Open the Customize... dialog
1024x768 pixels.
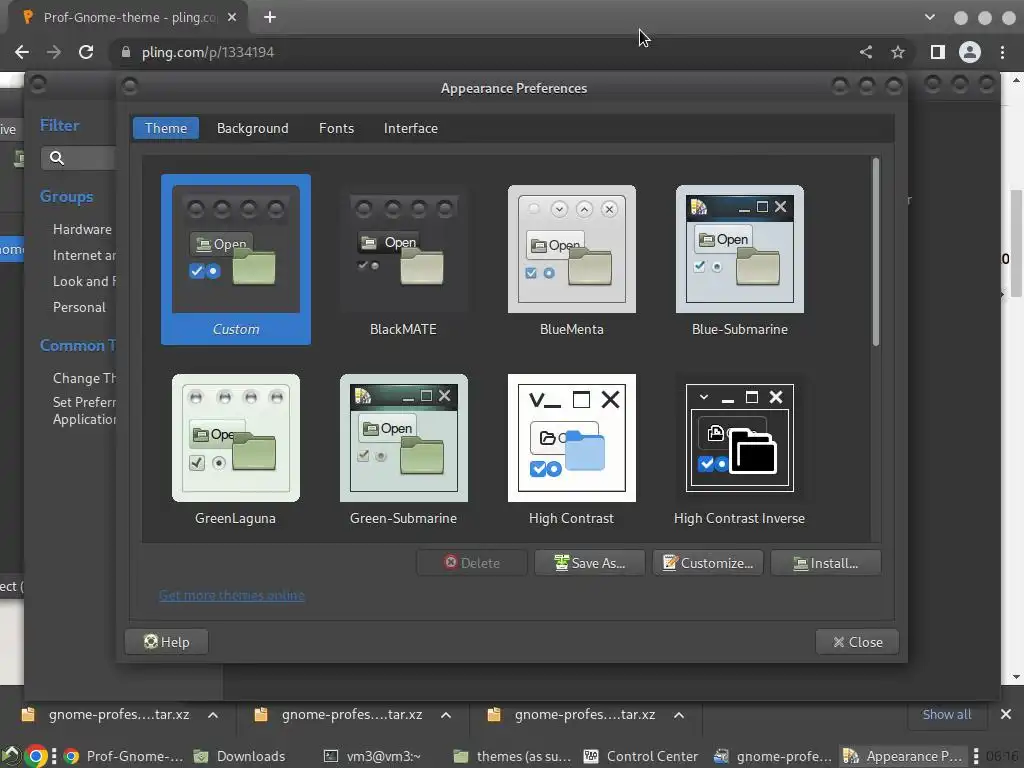click(x=708, y=563)
